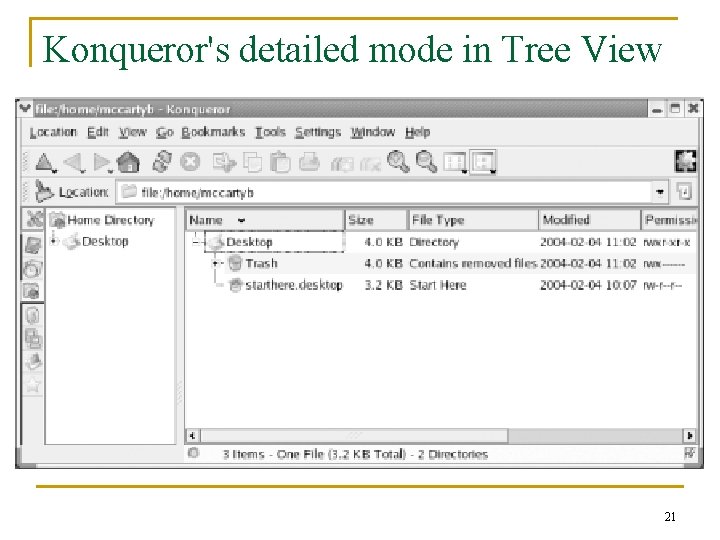Open the Help menu
Viewport: 720px width, 540px height.
point(417,132)
